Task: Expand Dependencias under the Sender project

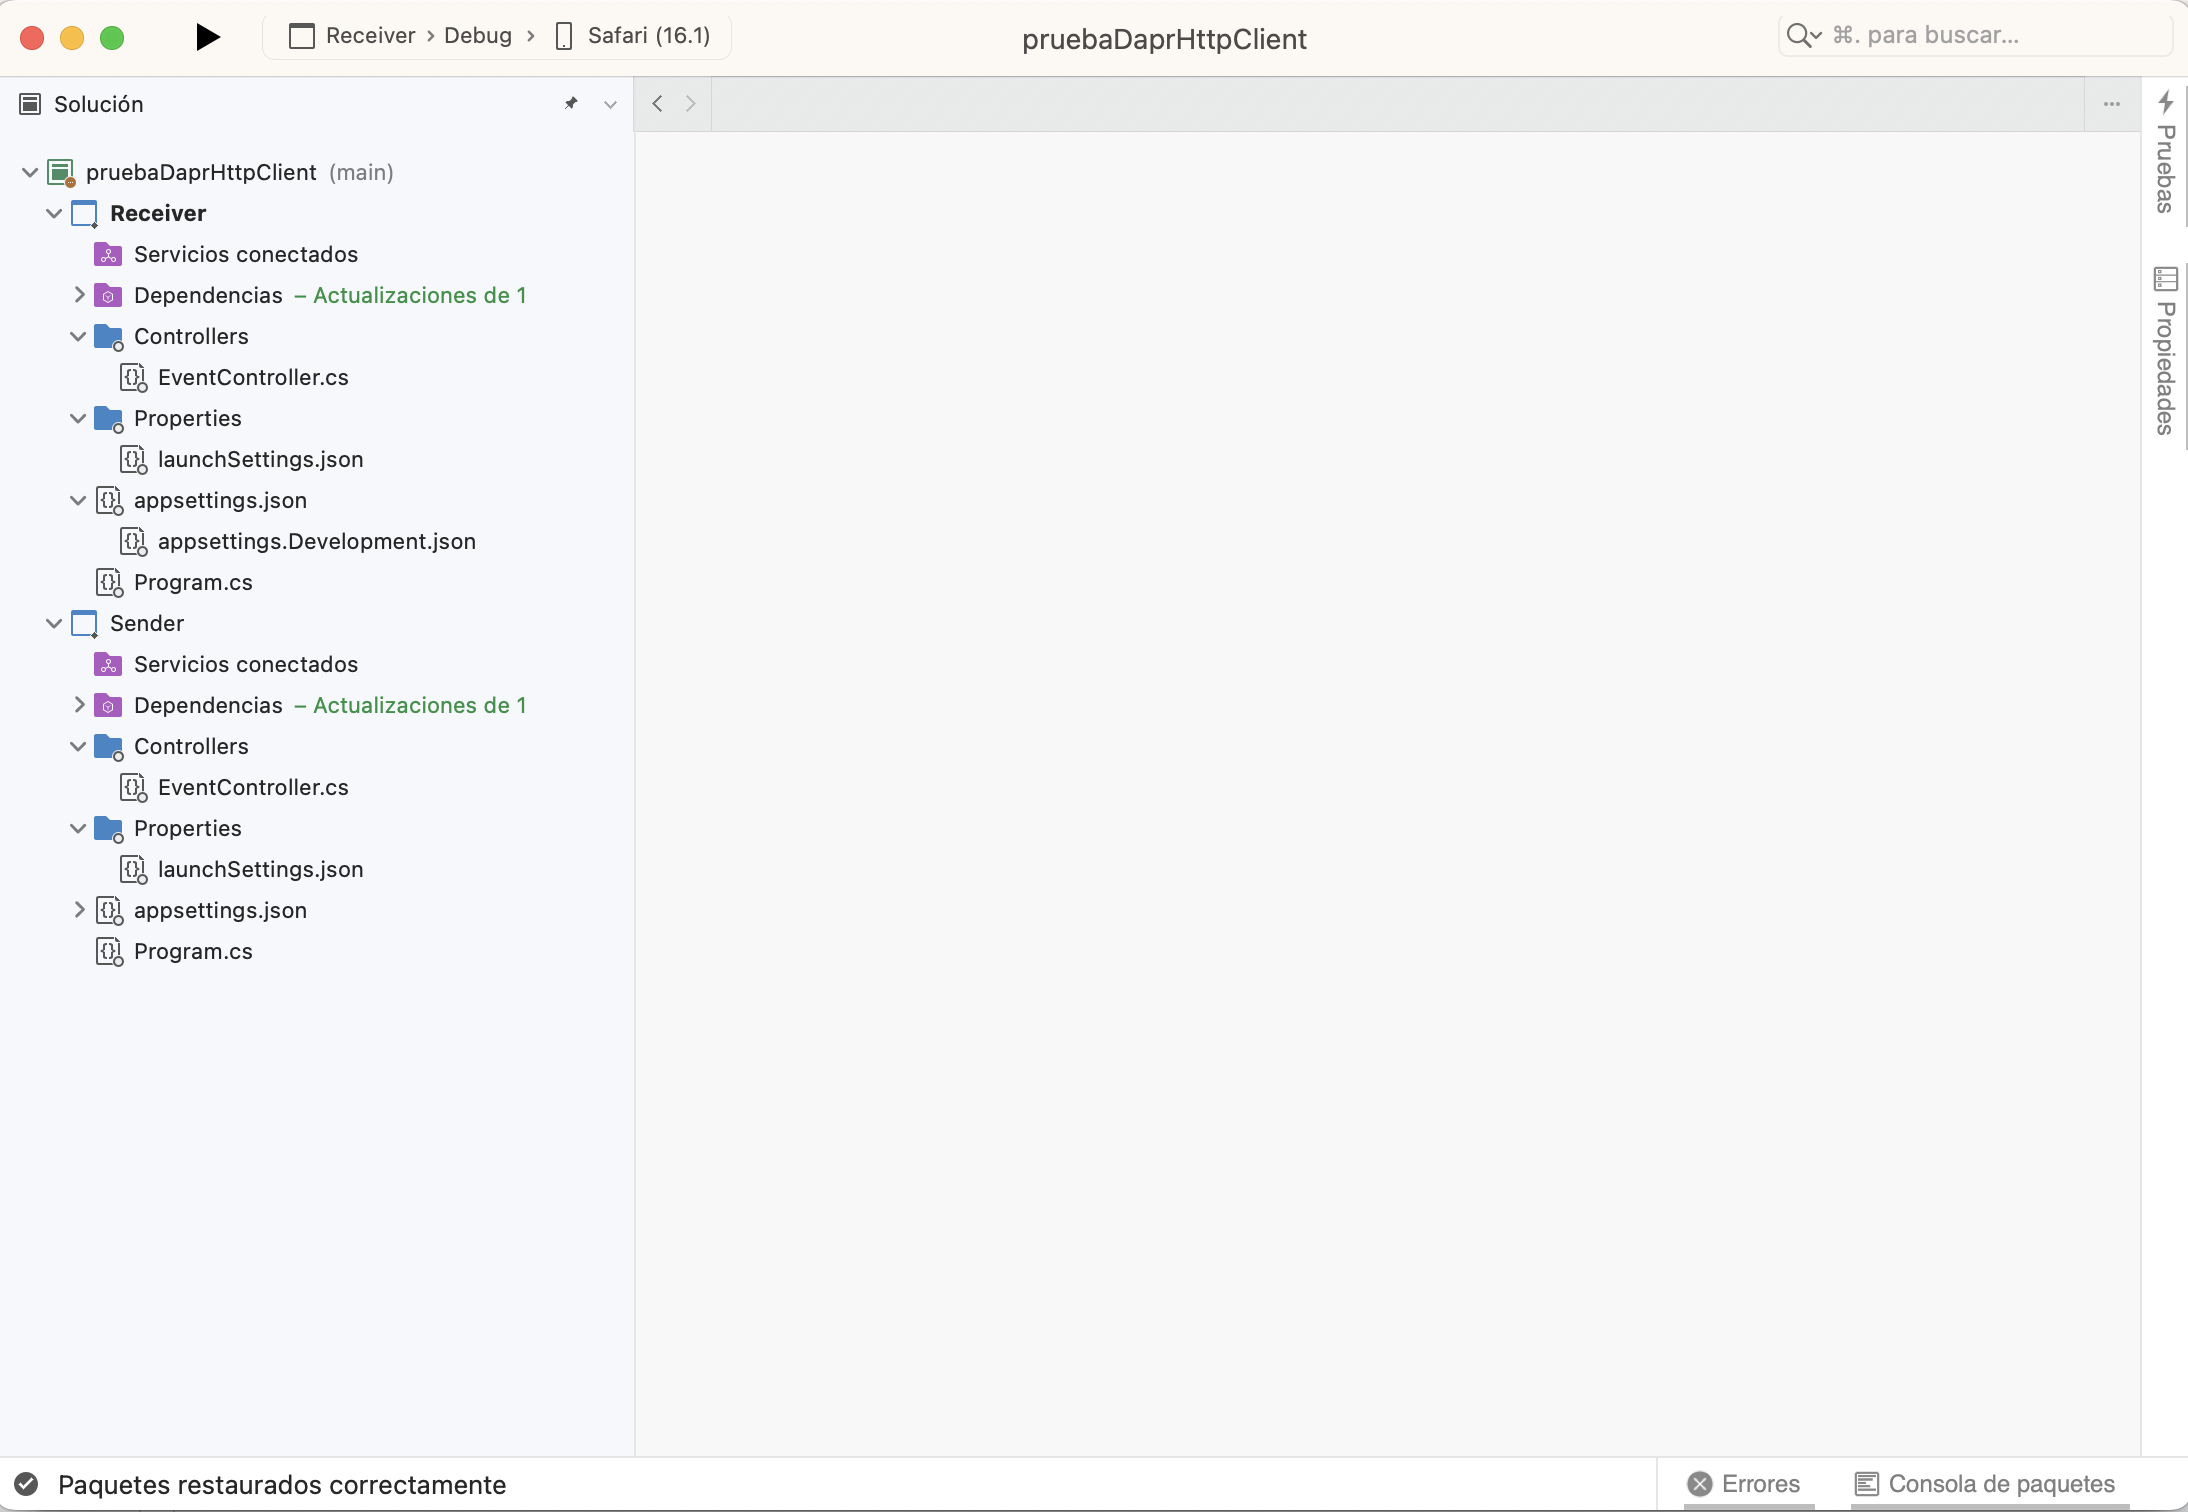Action: point(78,705)
